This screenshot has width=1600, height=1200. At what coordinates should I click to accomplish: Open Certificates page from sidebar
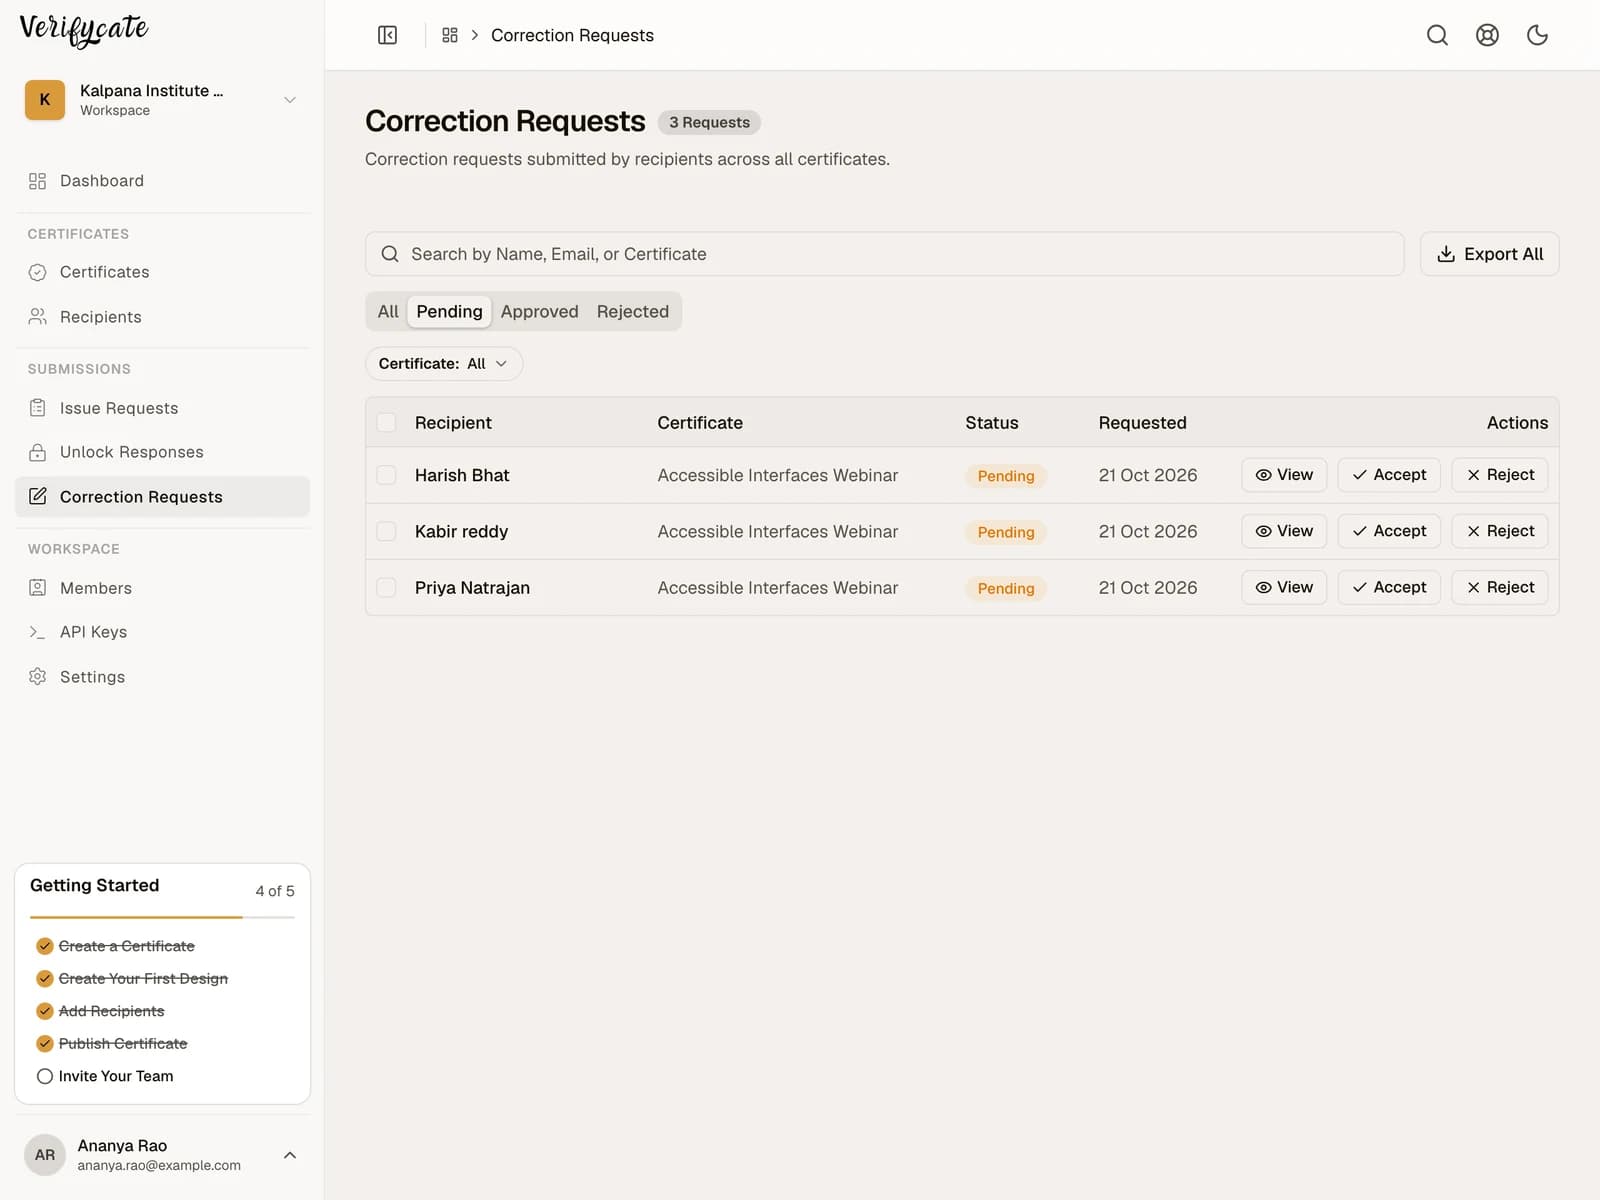[162, 272]
